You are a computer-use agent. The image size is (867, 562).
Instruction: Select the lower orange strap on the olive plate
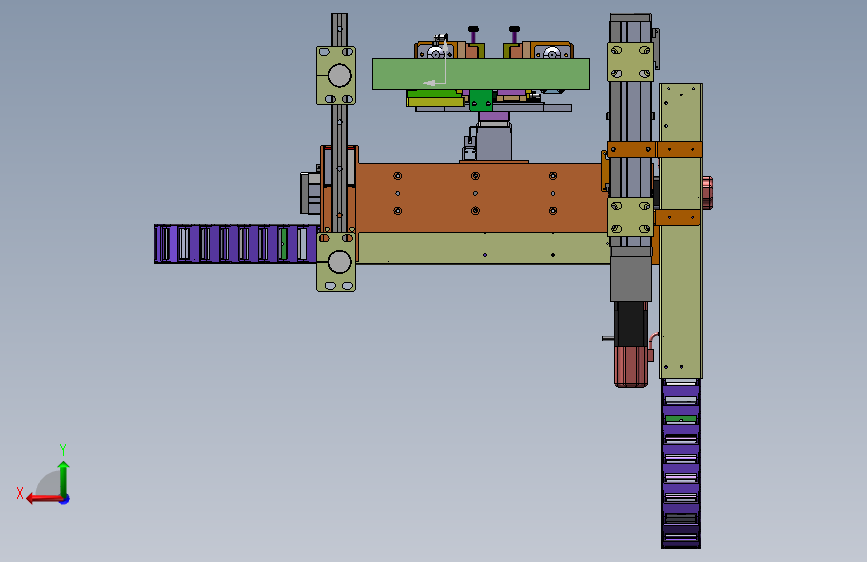coord(677,217)
